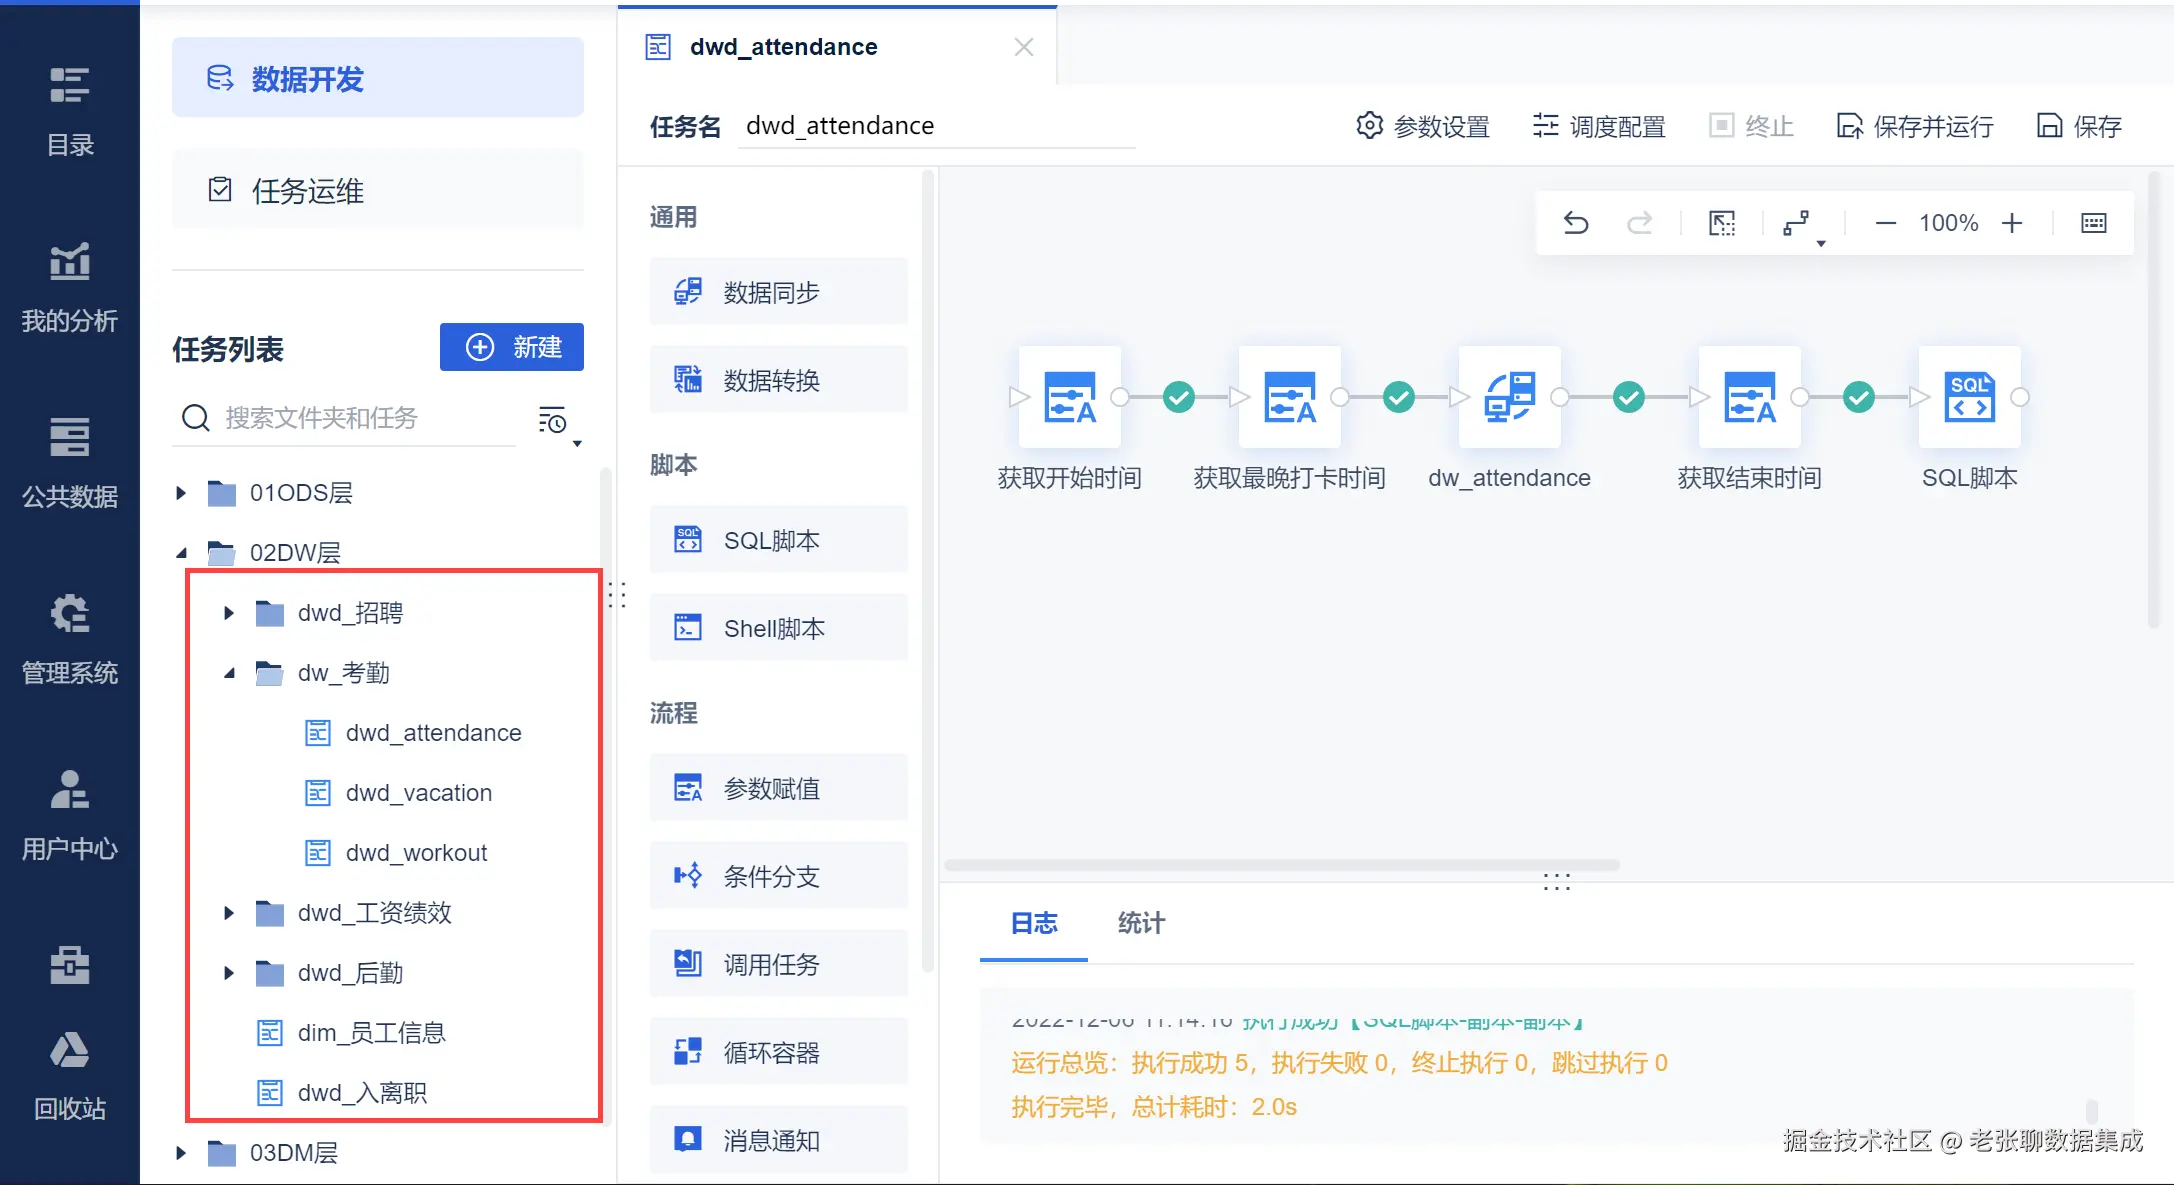Viewport: 2174px width, 1185px height.
Task: Click the 新建 button
Action: click(512, 347)
